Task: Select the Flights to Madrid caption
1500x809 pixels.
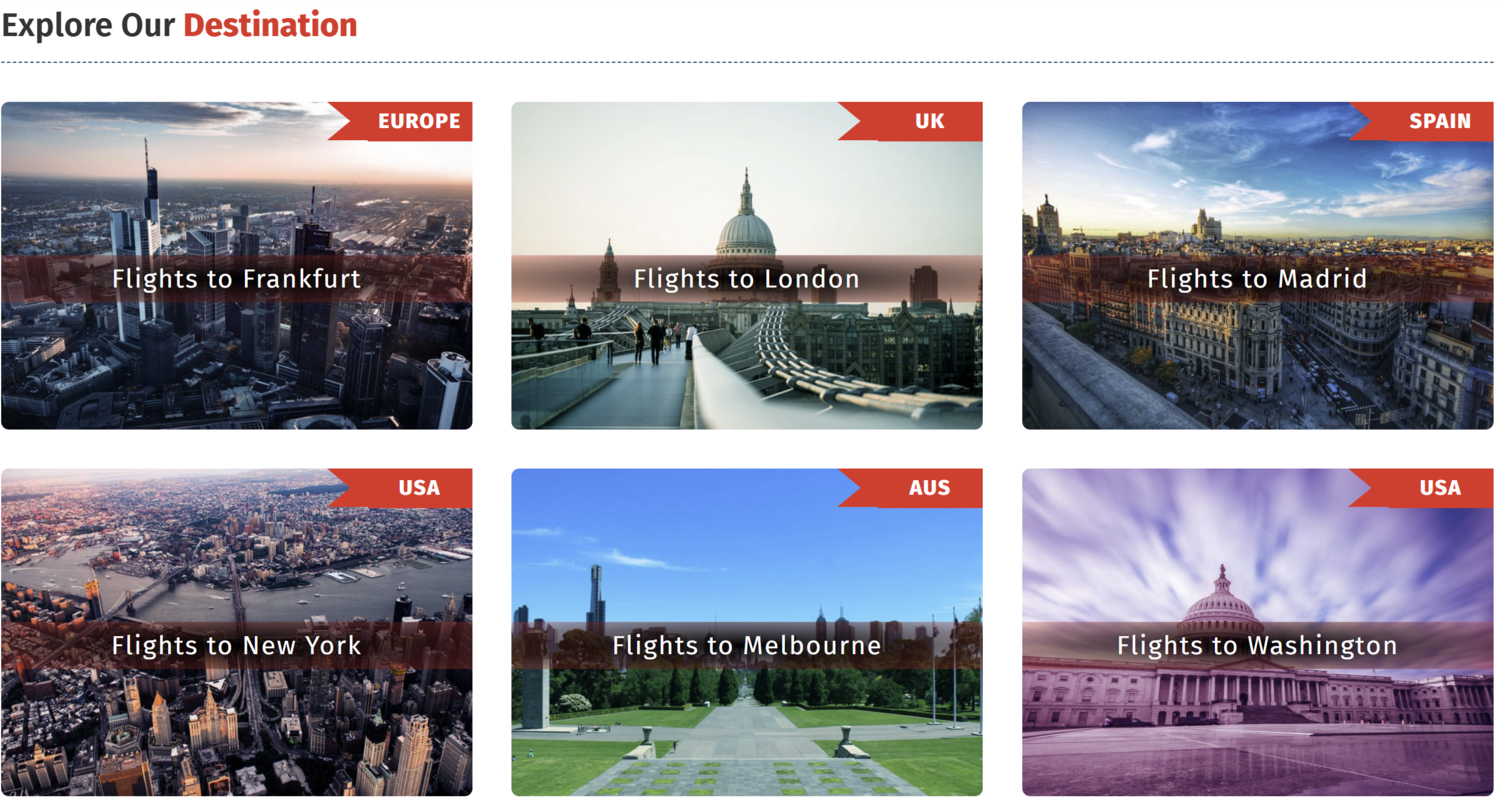Action: pos(1257,279)
